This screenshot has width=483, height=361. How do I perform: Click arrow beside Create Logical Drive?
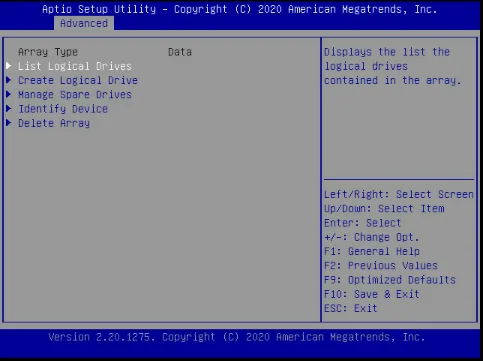[9, 80]
